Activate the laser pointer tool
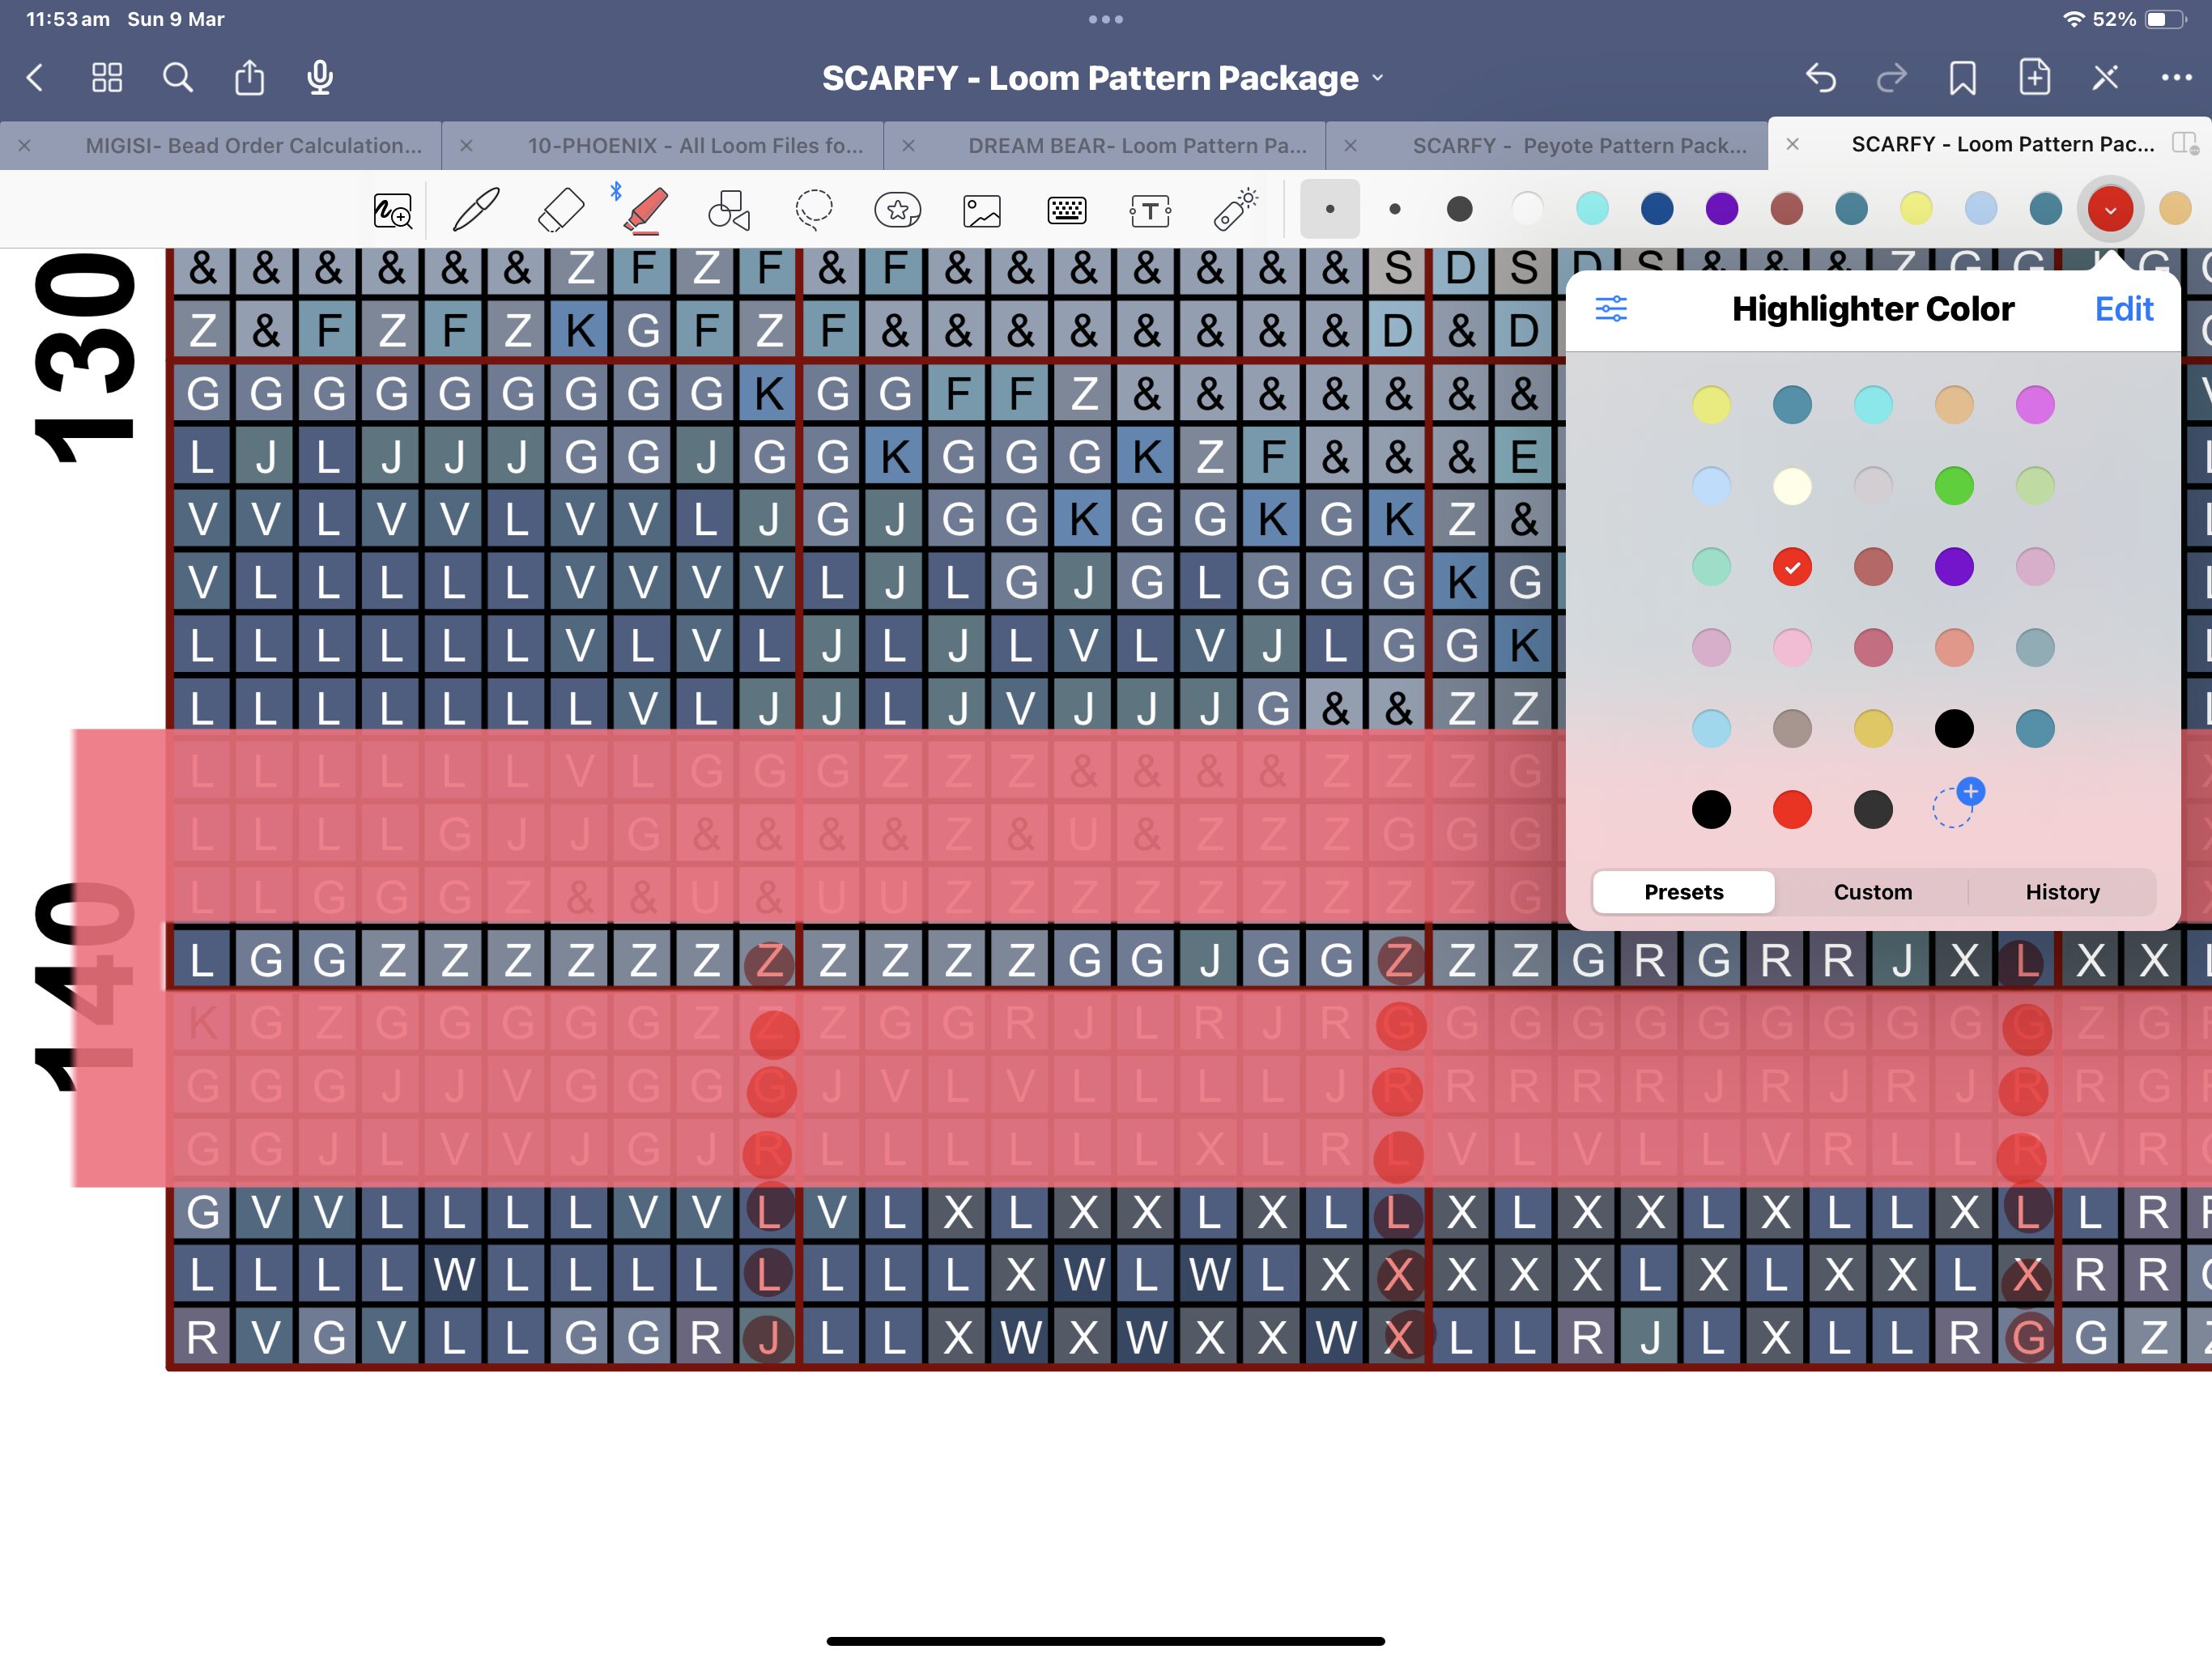The width and height of the screenshot is (2212, 1658). point(1236,210)
